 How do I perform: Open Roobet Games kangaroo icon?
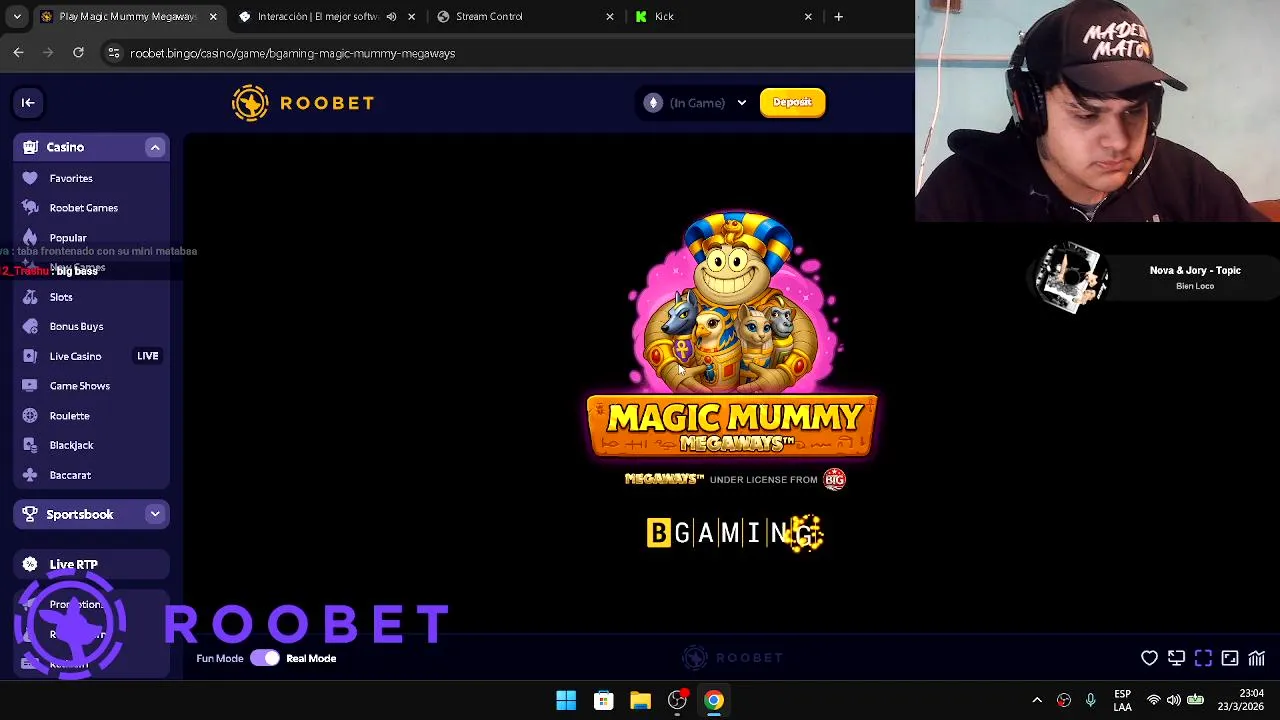(x=30, y=208)
